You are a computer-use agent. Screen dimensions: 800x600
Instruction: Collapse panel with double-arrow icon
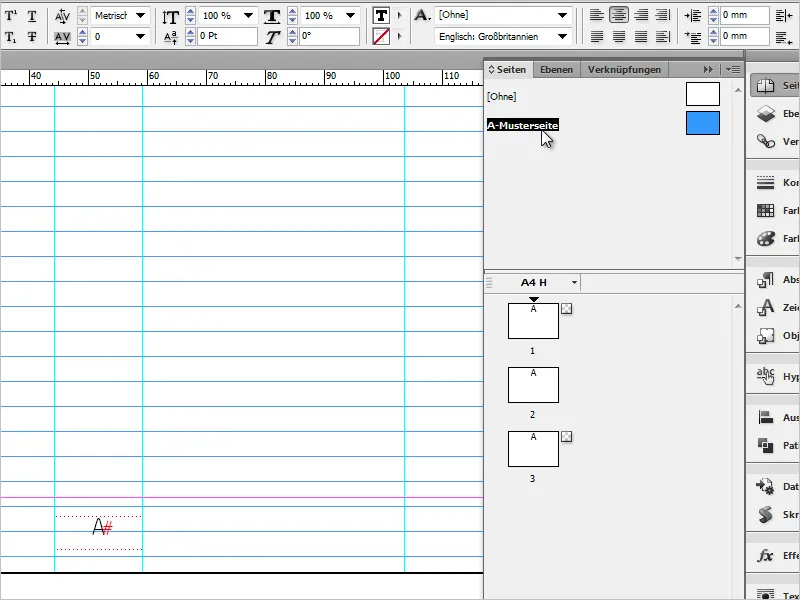click(x=708, y=69)
